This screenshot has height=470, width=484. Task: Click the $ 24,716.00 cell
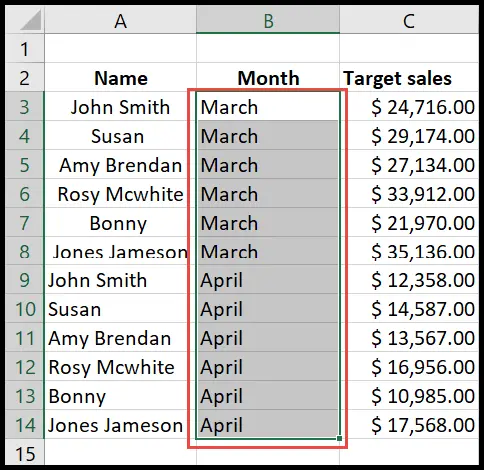point(409,106)
